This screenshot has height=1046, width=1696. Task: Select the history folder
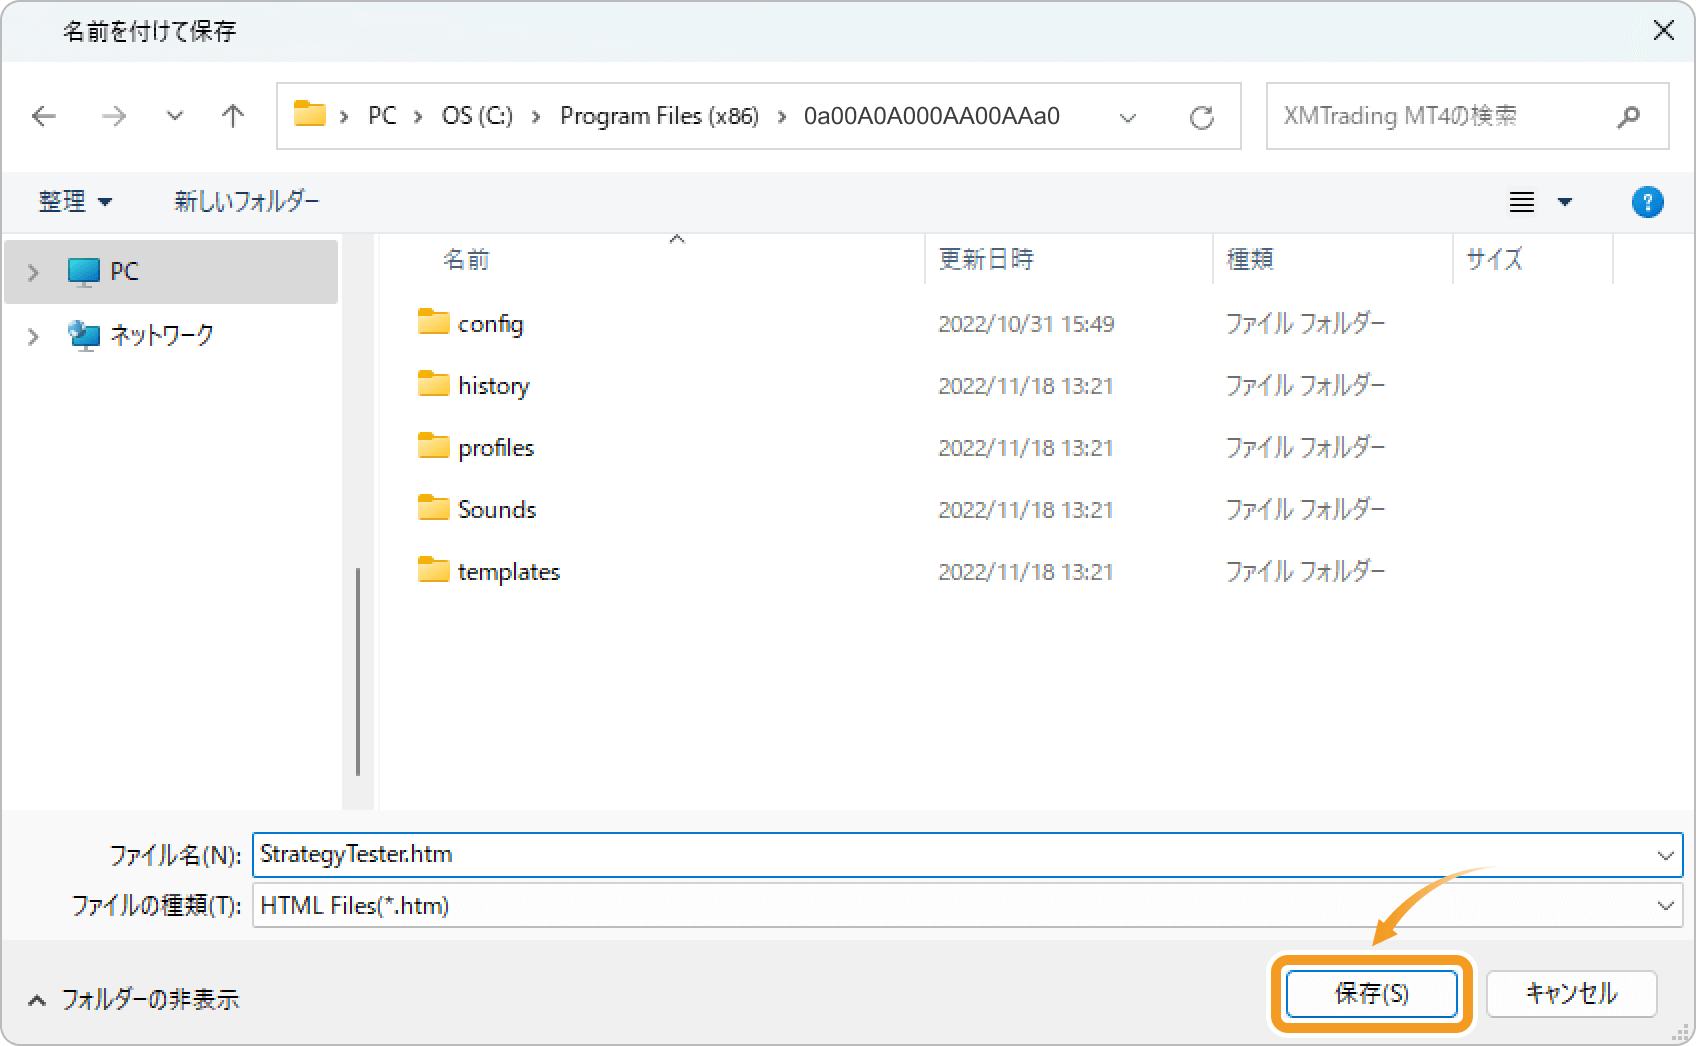tap(494, 385)
